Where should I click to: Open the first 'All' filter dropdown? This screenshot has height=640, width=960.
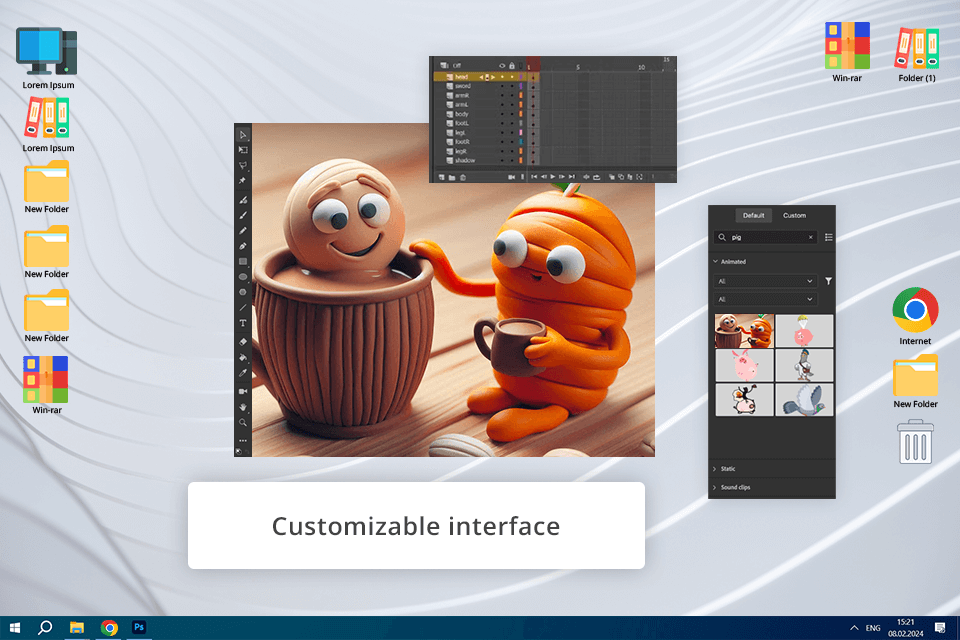[x=765, y=282]
